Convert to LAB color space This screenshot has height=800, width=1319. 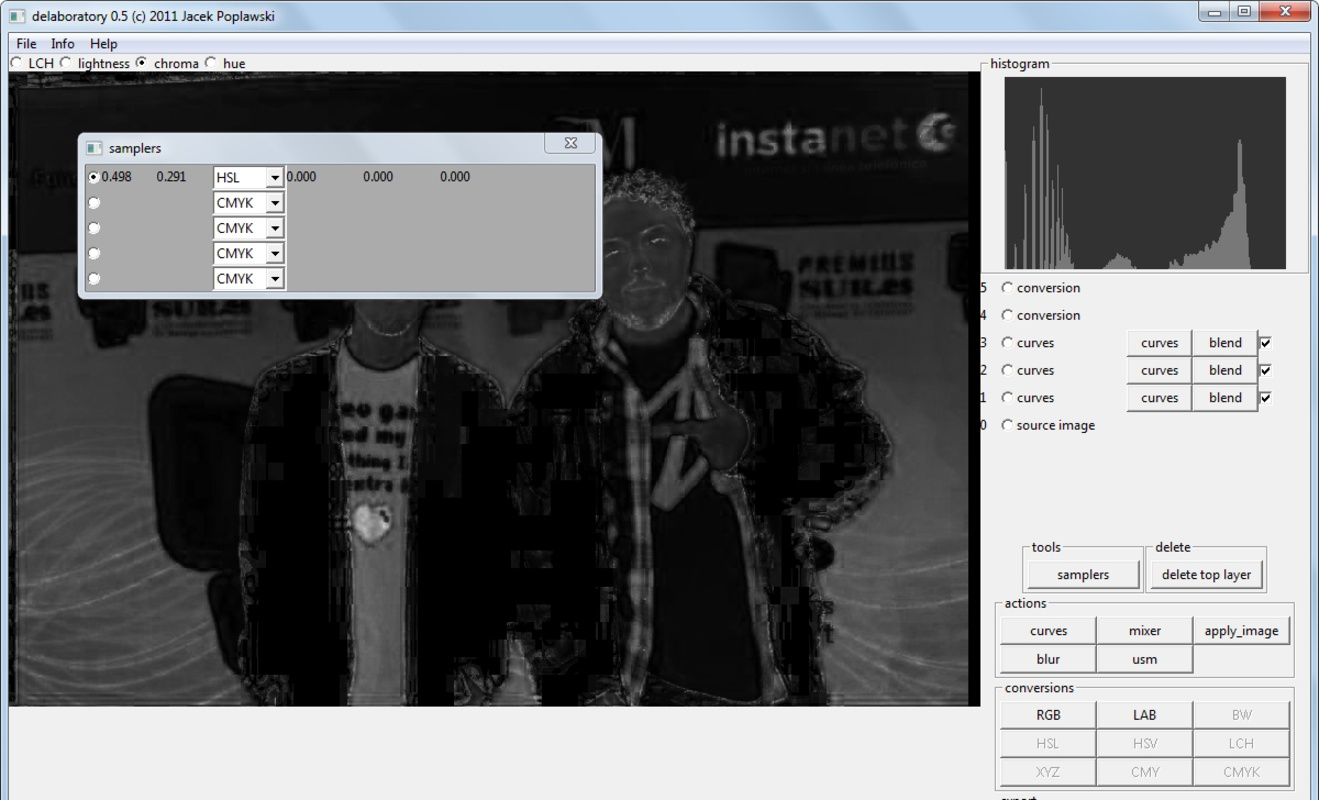tap(1144, 715)
